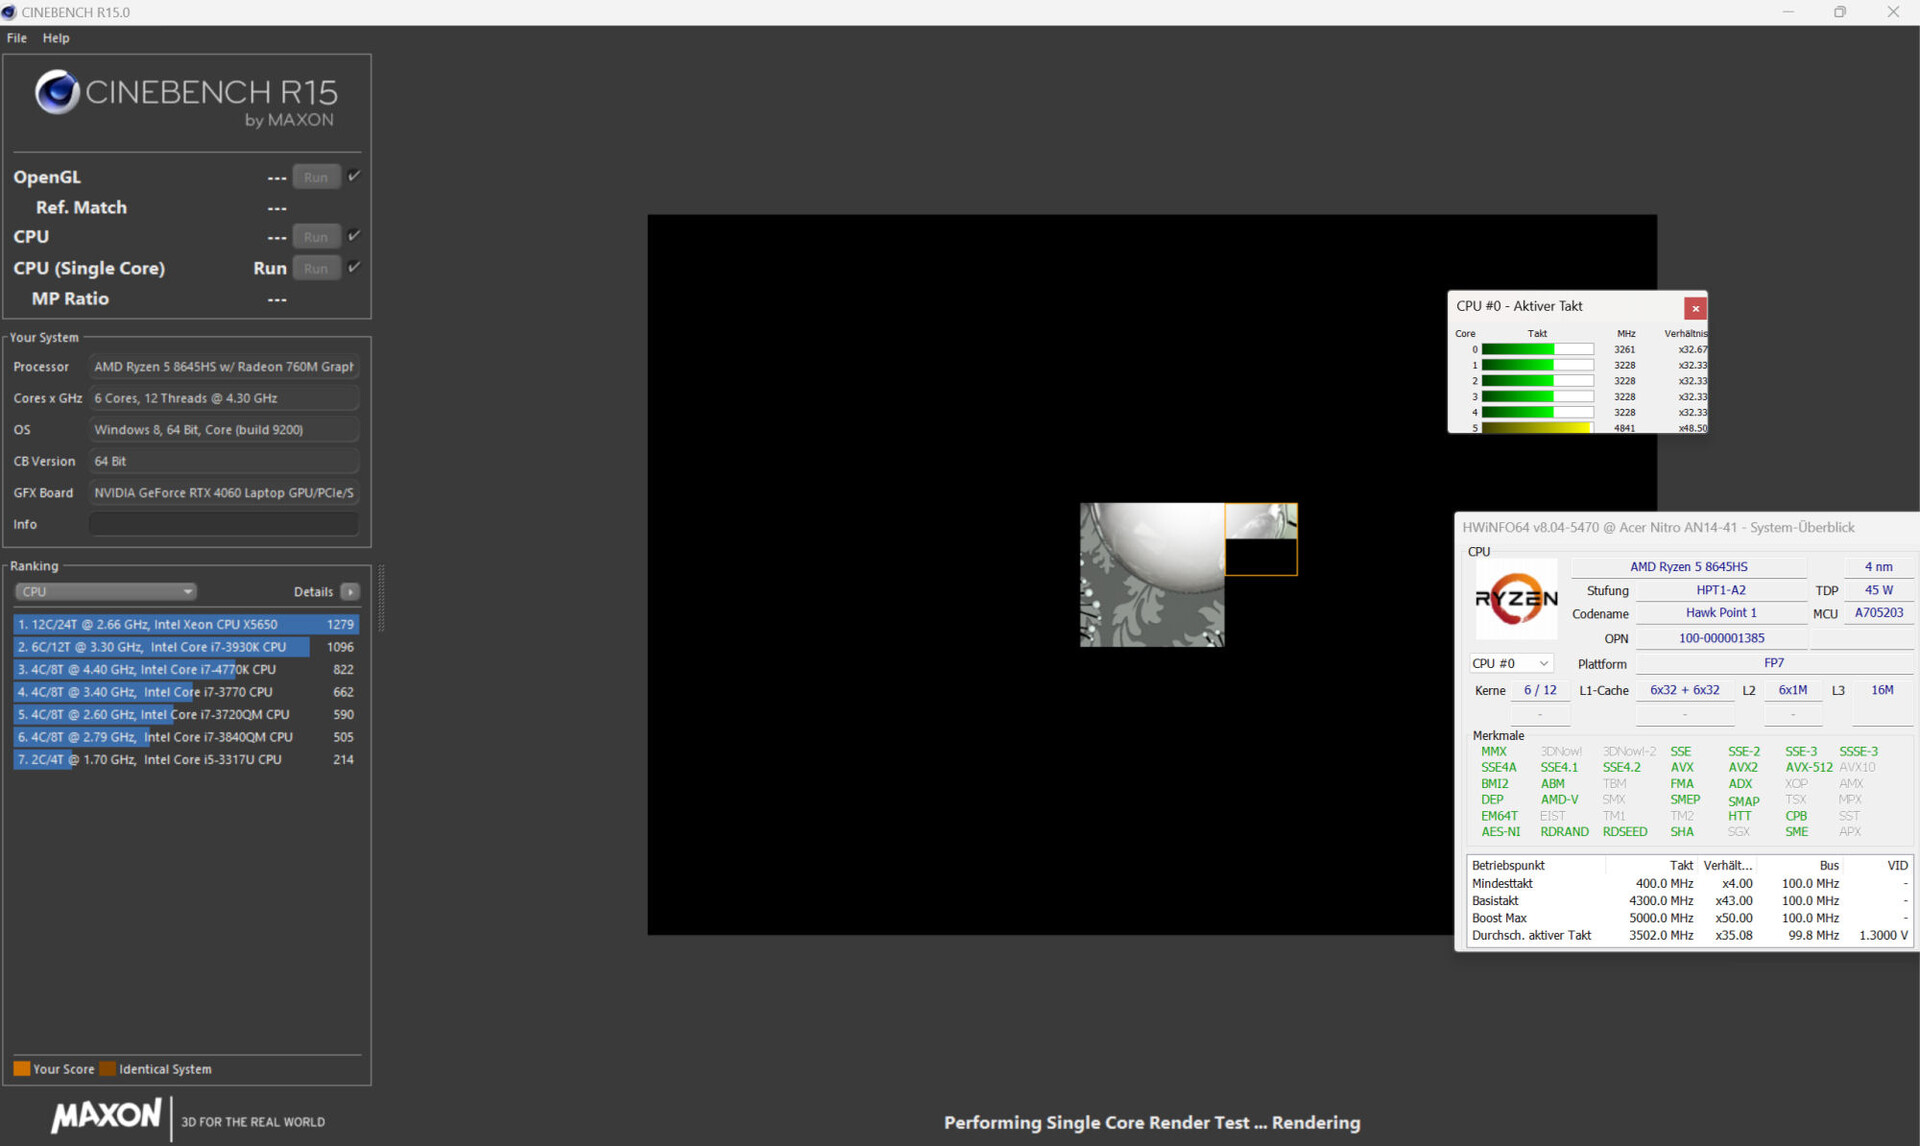Toggle the CPU test checkmark
Image resolution: width=1920 pixels, height=1146 pixels.
pyautogui.click(x=354, y=236)
